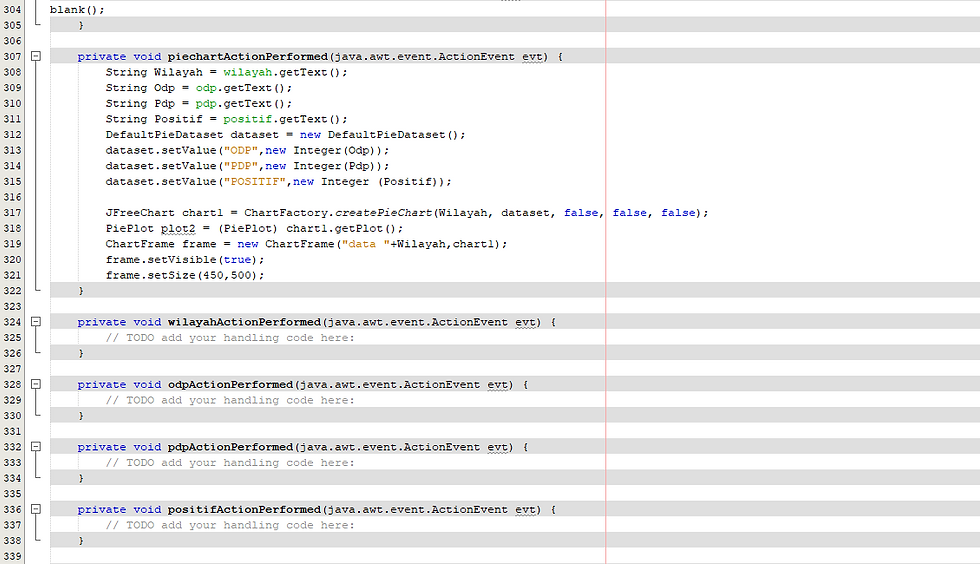Click 'String Positif = positif.getText();' line
The height and width of the screenshot is (564, 980).
click(x=226, y=119)
